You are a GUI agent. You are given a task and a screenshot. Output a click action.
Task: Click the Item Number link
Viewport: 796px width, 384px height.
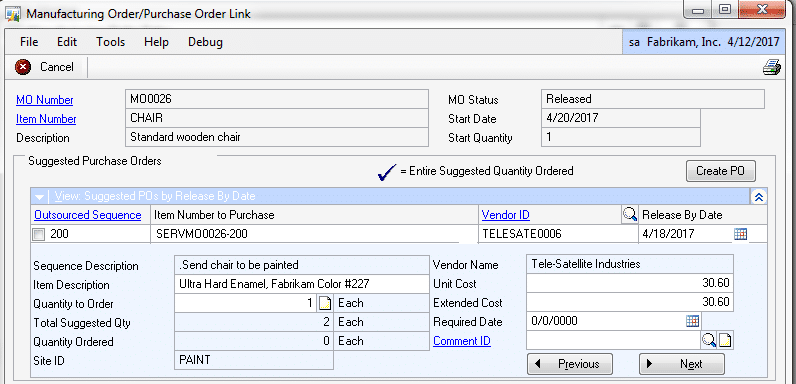(46, 119)
